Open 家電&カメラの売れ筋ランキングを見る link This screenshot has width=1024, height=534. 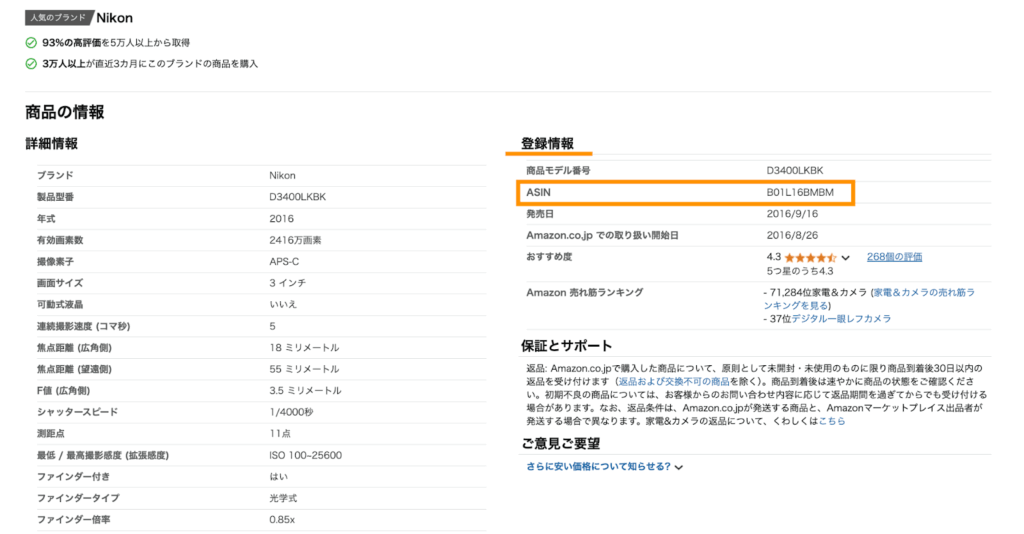tap(869, 299)
